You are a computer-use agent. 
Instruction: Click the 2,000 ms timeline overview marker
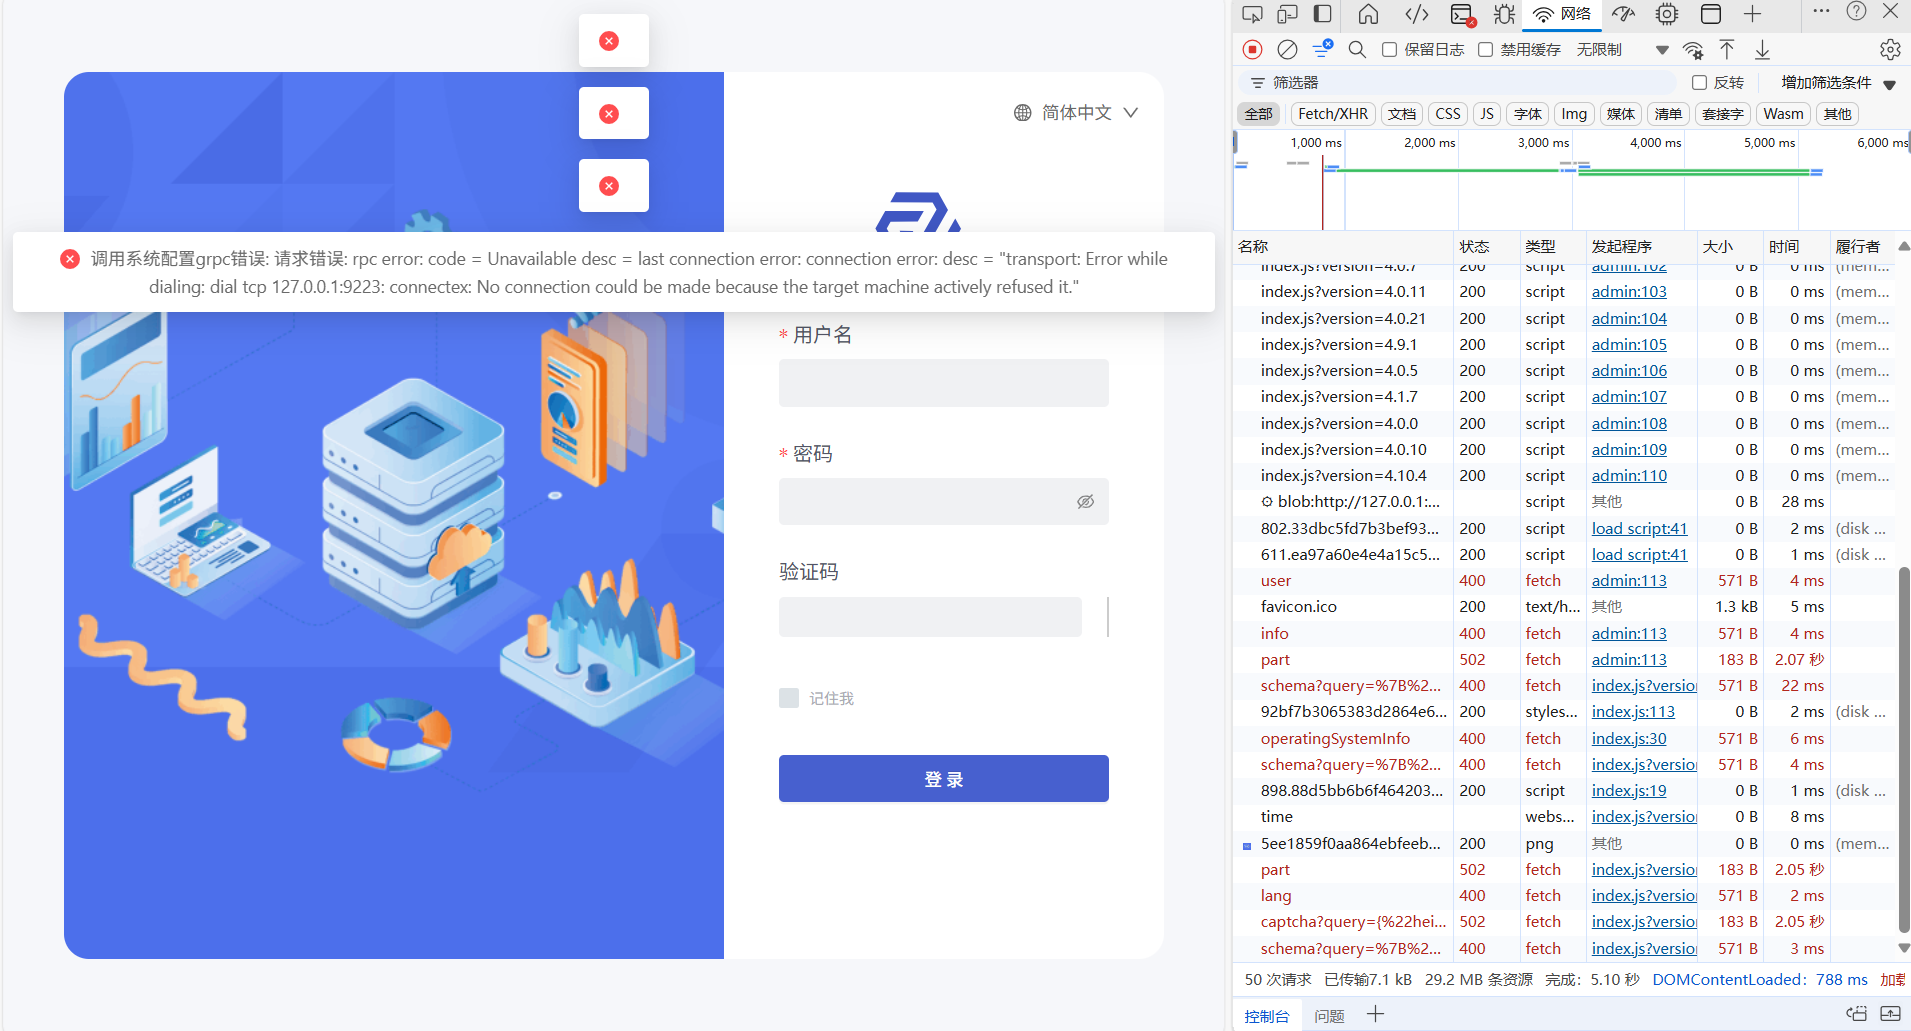click(1429, 143)
